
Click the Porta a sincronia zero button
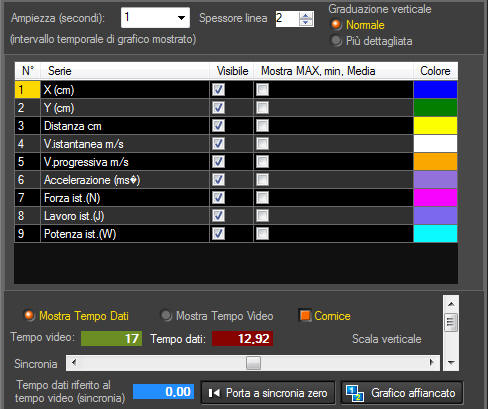click(x=268, y=393)
